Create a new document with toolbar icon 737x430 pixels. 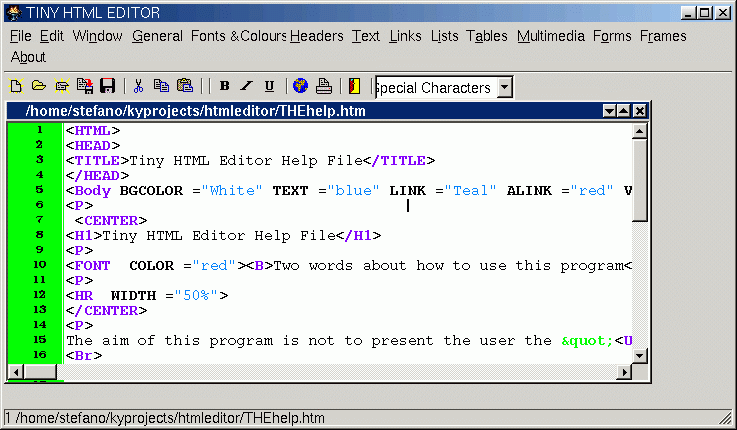click(16, 87)
